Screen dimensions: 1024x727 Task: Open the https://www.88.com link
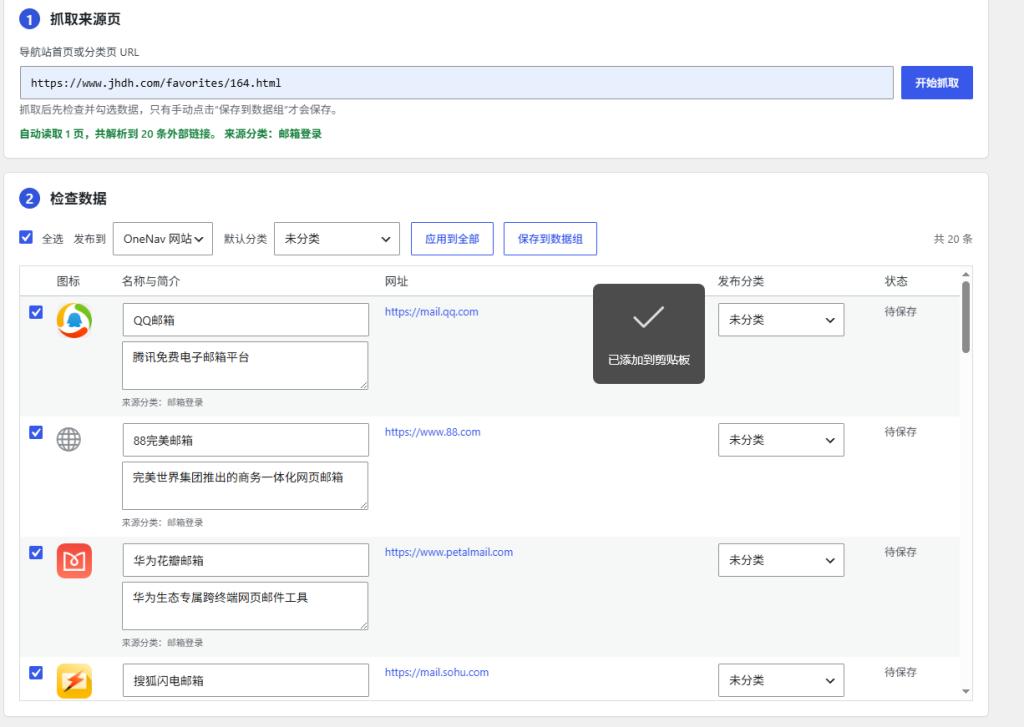[432, 432]
